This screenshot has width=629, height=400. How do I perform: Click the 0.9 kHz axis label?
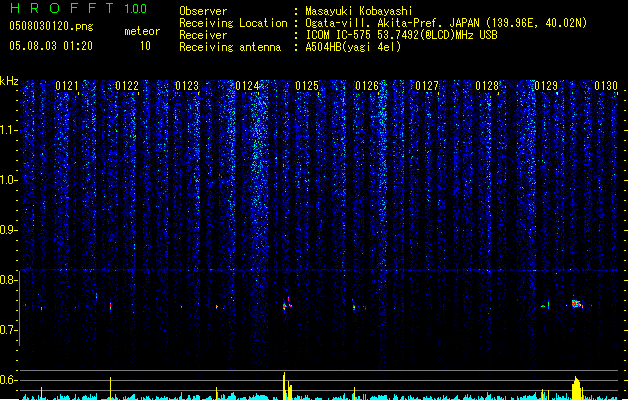(8, 230)
